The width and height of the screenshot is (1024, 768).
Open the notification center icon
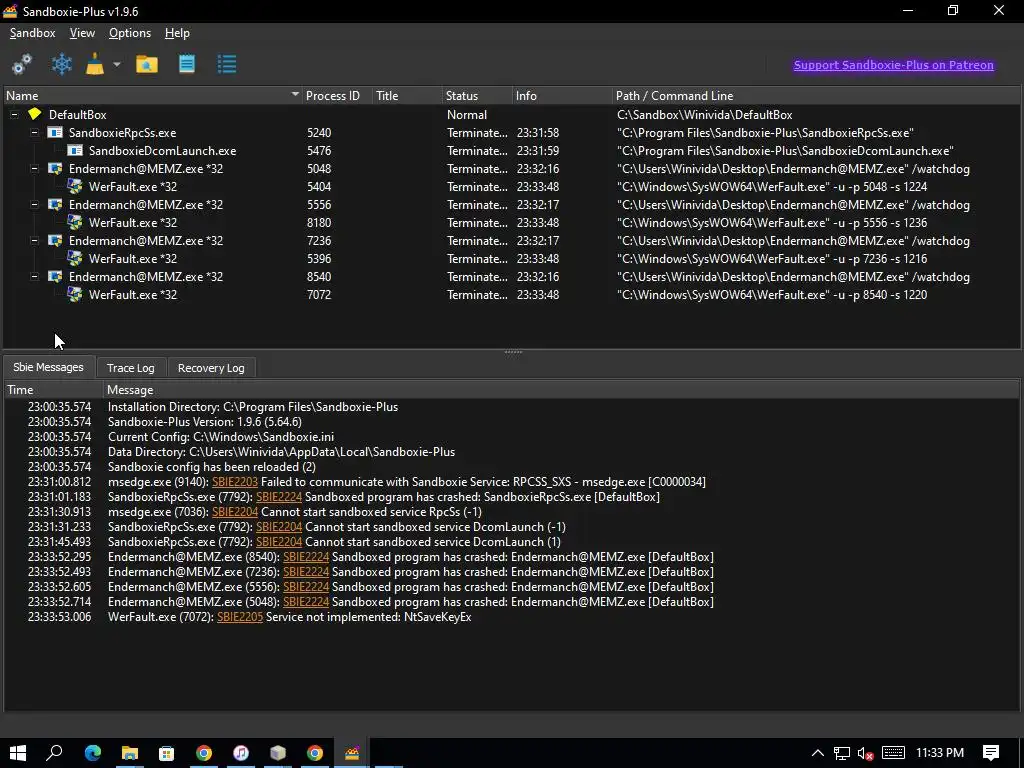pos(991,753)
